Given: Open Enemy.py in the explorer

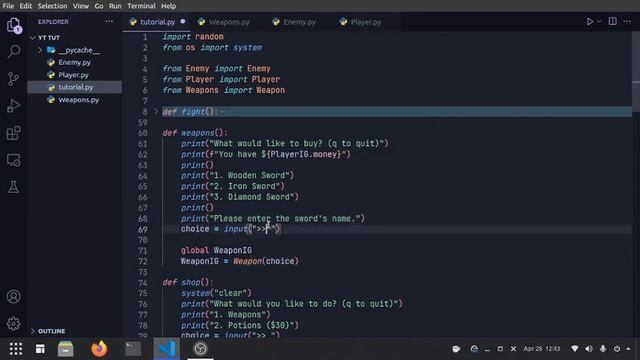Looking at the screenshot, I should [74, 62].
